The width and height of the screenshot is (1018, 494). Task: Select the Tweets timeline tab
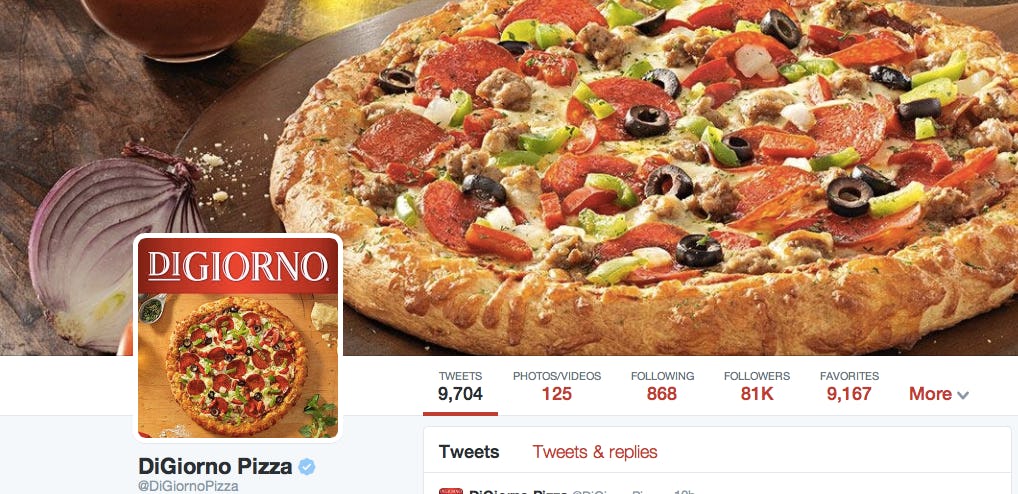tap(469, 452)
